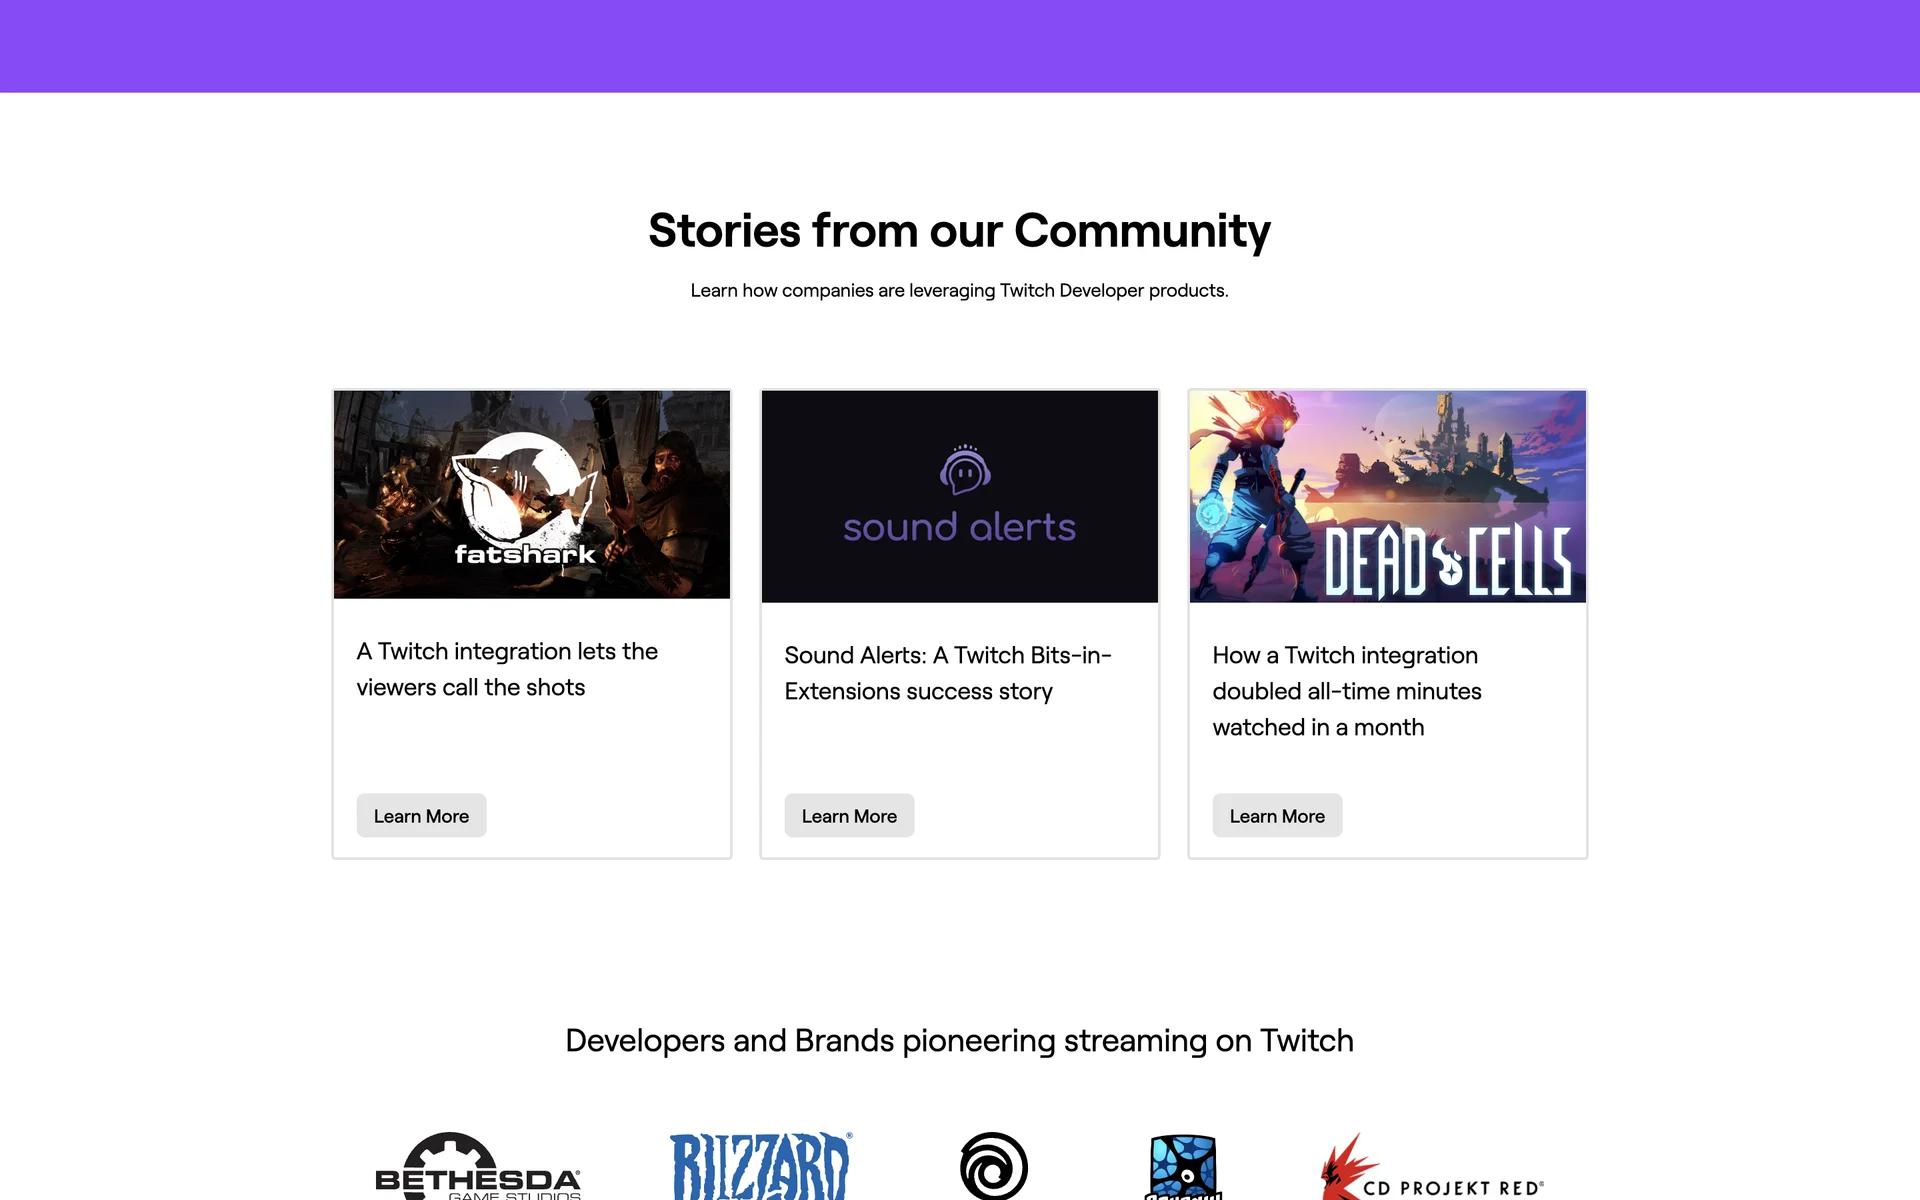1920x1200 pixels.
Task: Open Learn More for Dead Cells story
Action: (1277, 816)
